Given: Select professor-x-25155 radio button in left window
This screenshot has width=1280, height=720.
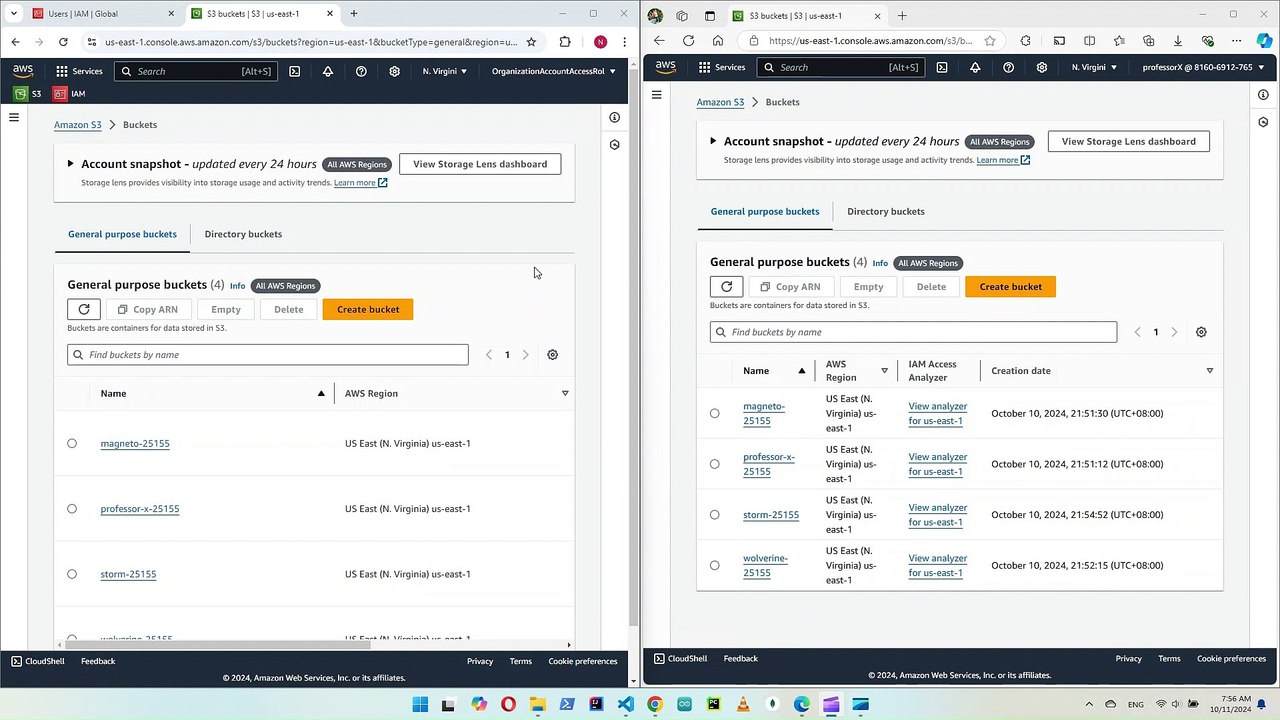Looking at the screenshot, I should [x=72, y=509].
